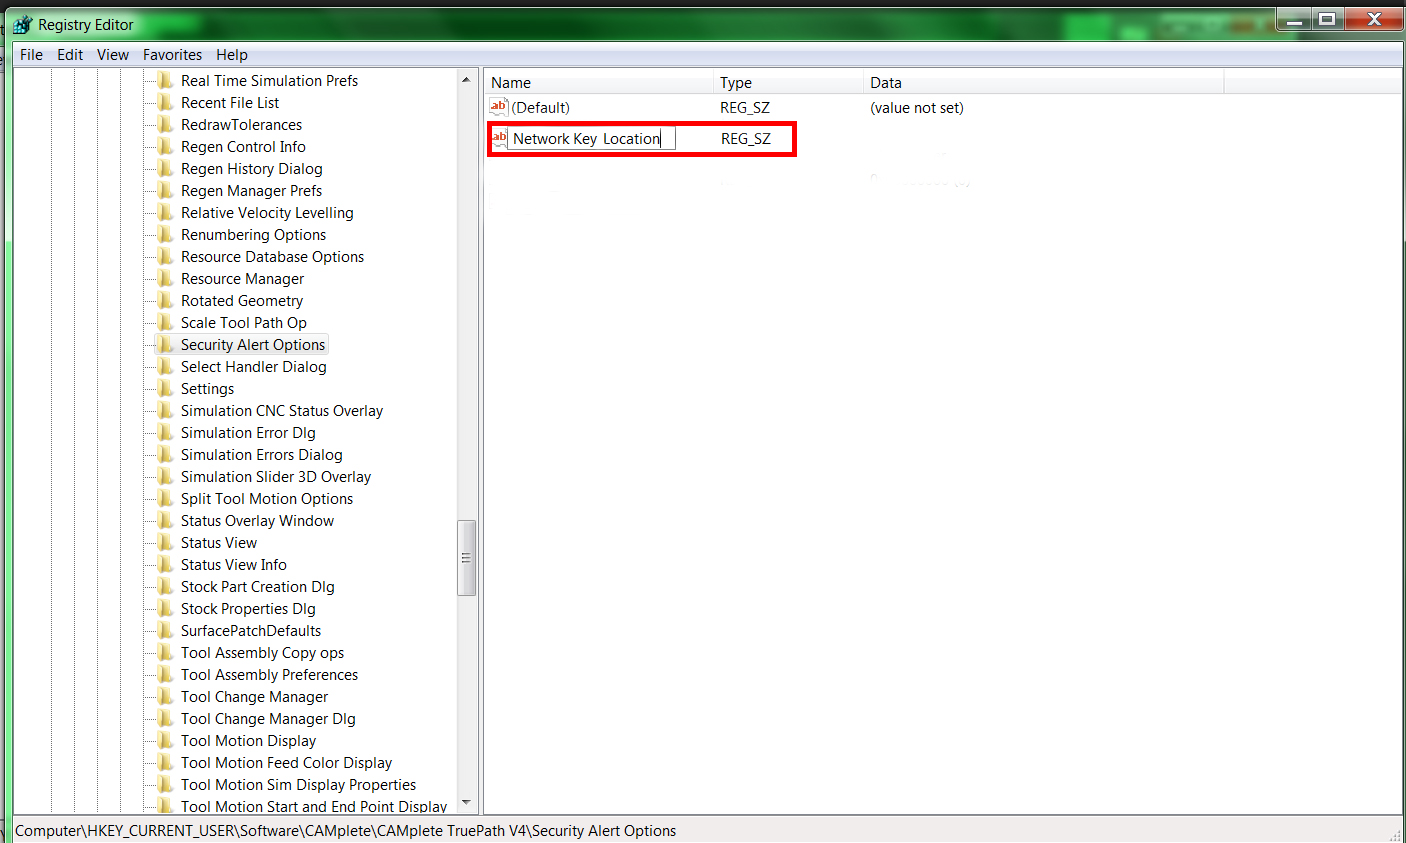Sort values by the Data column header
The width and height of the screenshot is (1406, 843).
tap(1043, 82)
